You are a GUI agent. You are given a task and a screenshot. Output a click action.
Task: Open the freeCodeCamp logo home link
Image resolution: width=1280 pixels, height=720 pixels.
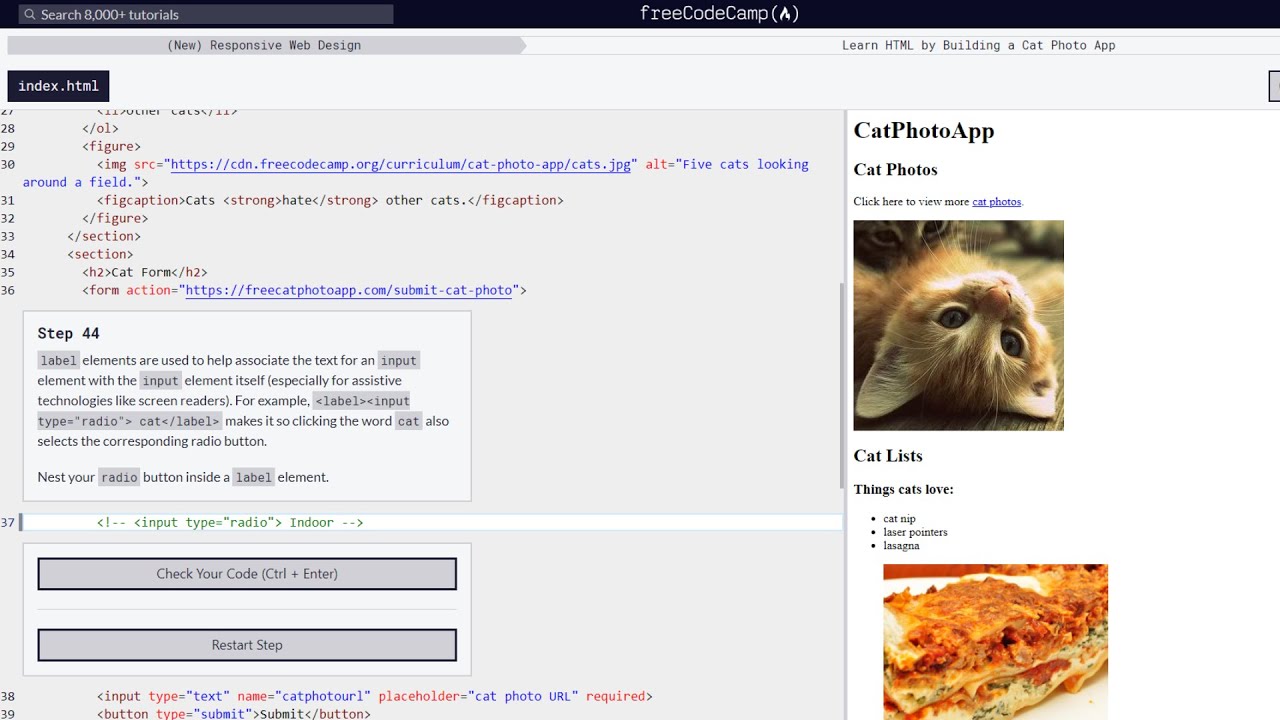pos(719,14)
